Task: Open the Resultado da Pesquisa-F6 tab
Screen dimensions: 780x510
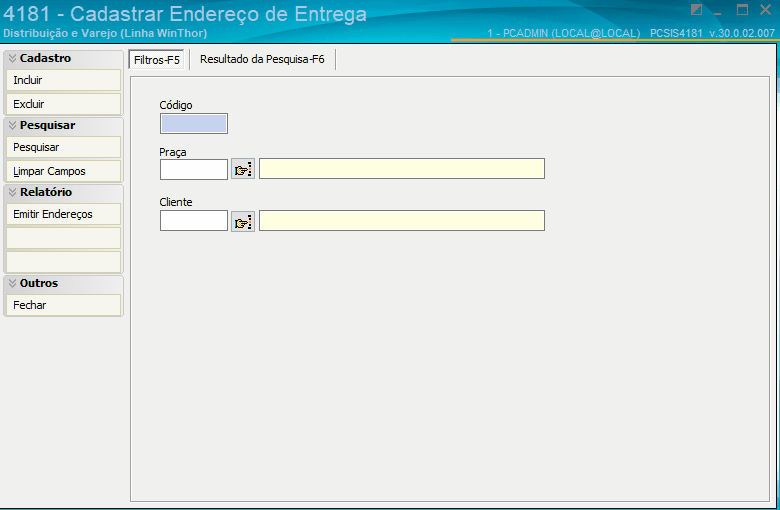Action: [x=262, y=59]
